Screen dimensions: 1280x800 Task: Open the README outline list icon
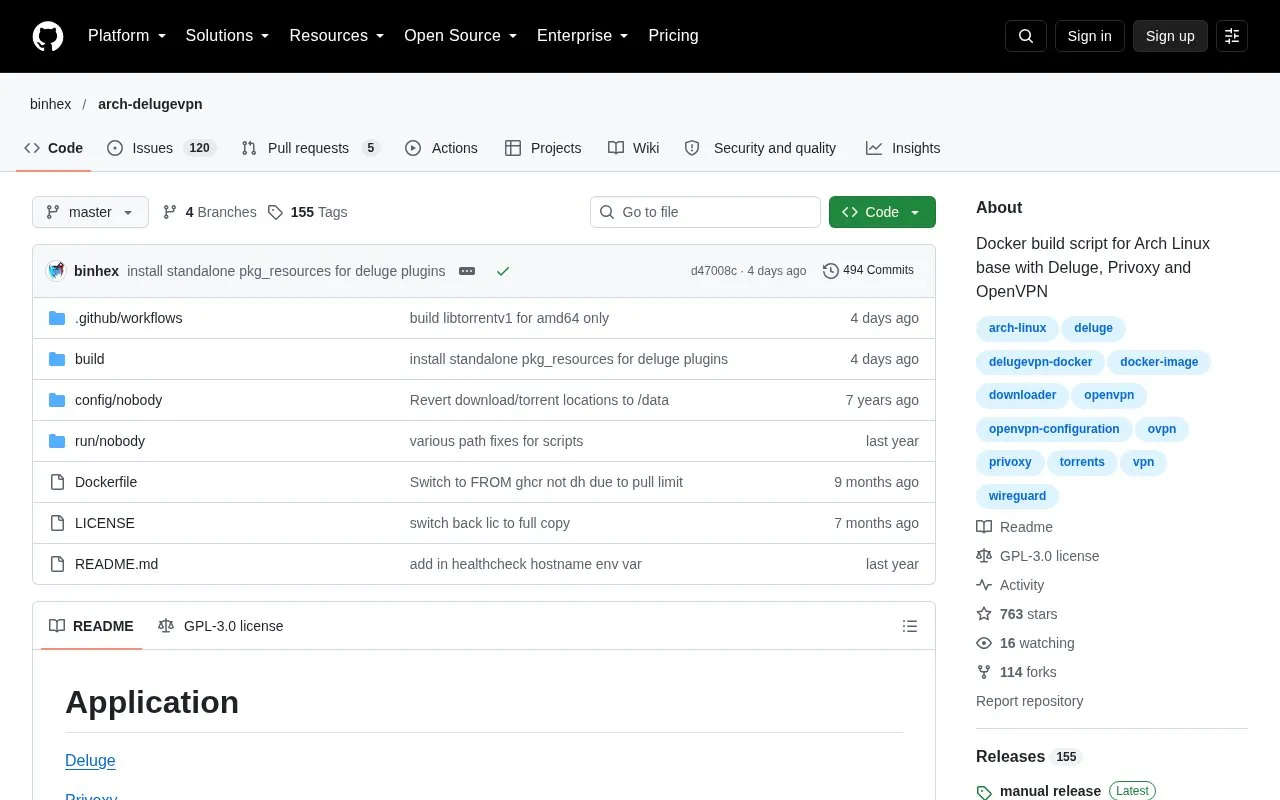[910, 626]
